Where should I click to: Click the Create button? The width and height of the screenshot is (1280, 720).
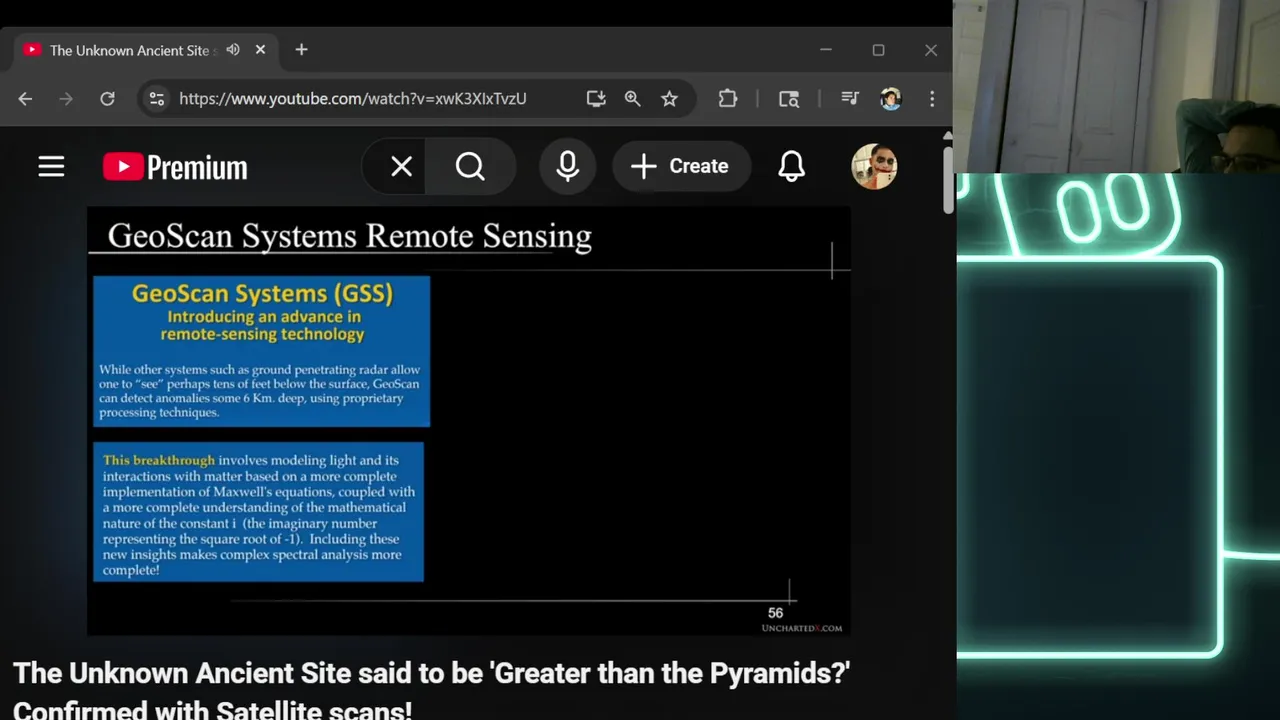coord(680,167)
